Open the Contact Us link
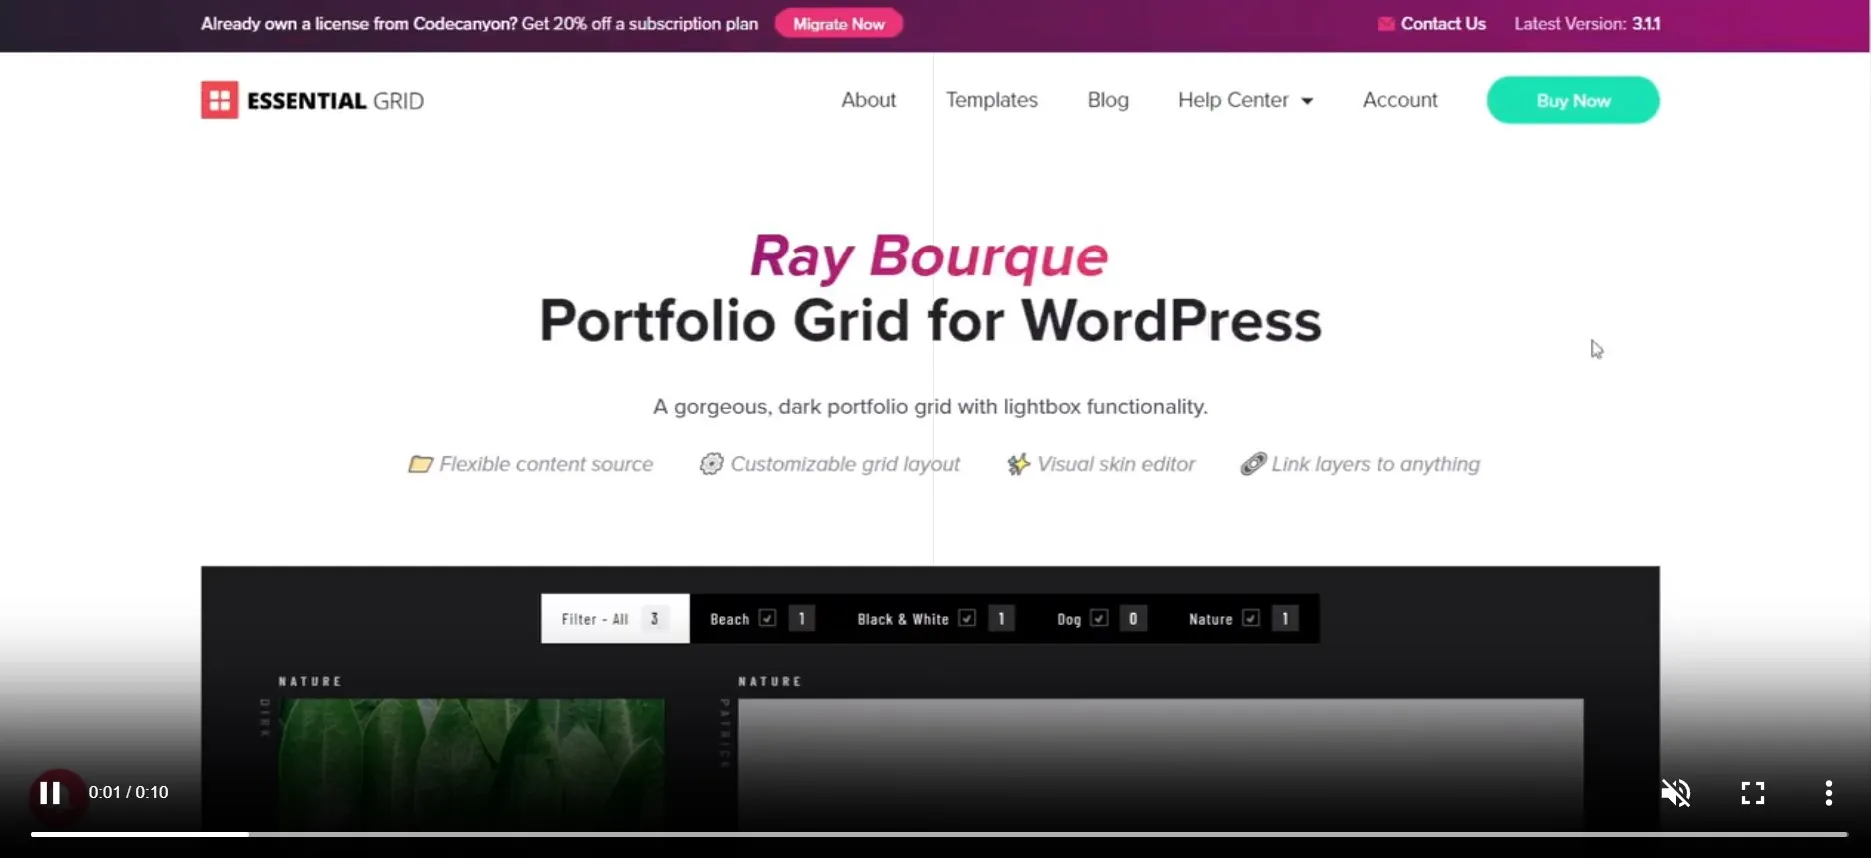 [x=1443, y=24]
